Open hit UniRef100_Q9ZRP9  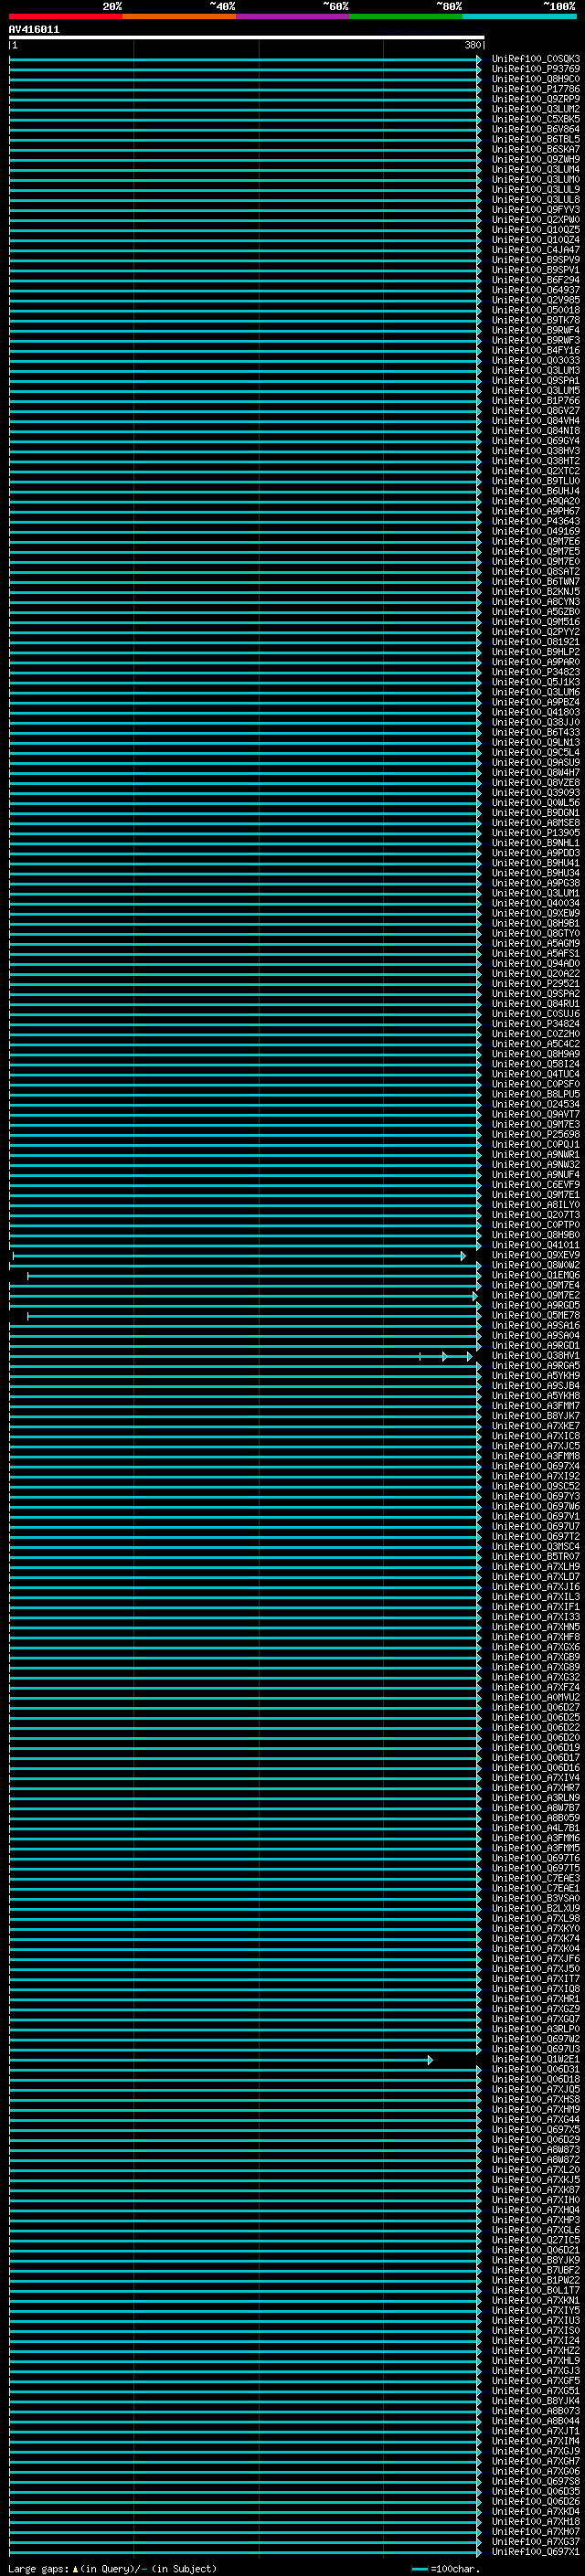[x=535, y=99]
